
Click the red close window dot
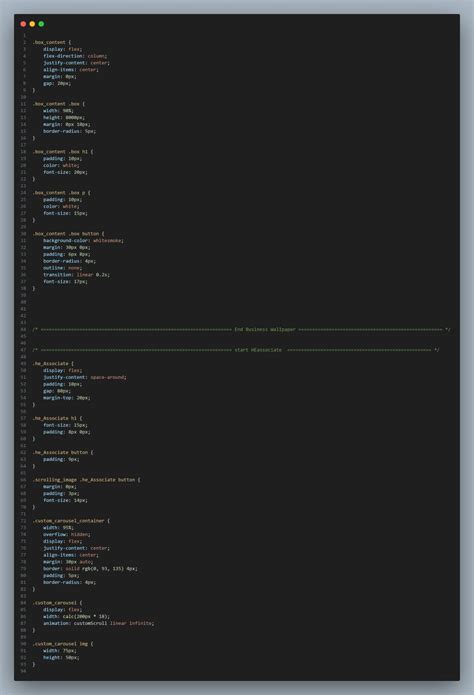[23, 24]
